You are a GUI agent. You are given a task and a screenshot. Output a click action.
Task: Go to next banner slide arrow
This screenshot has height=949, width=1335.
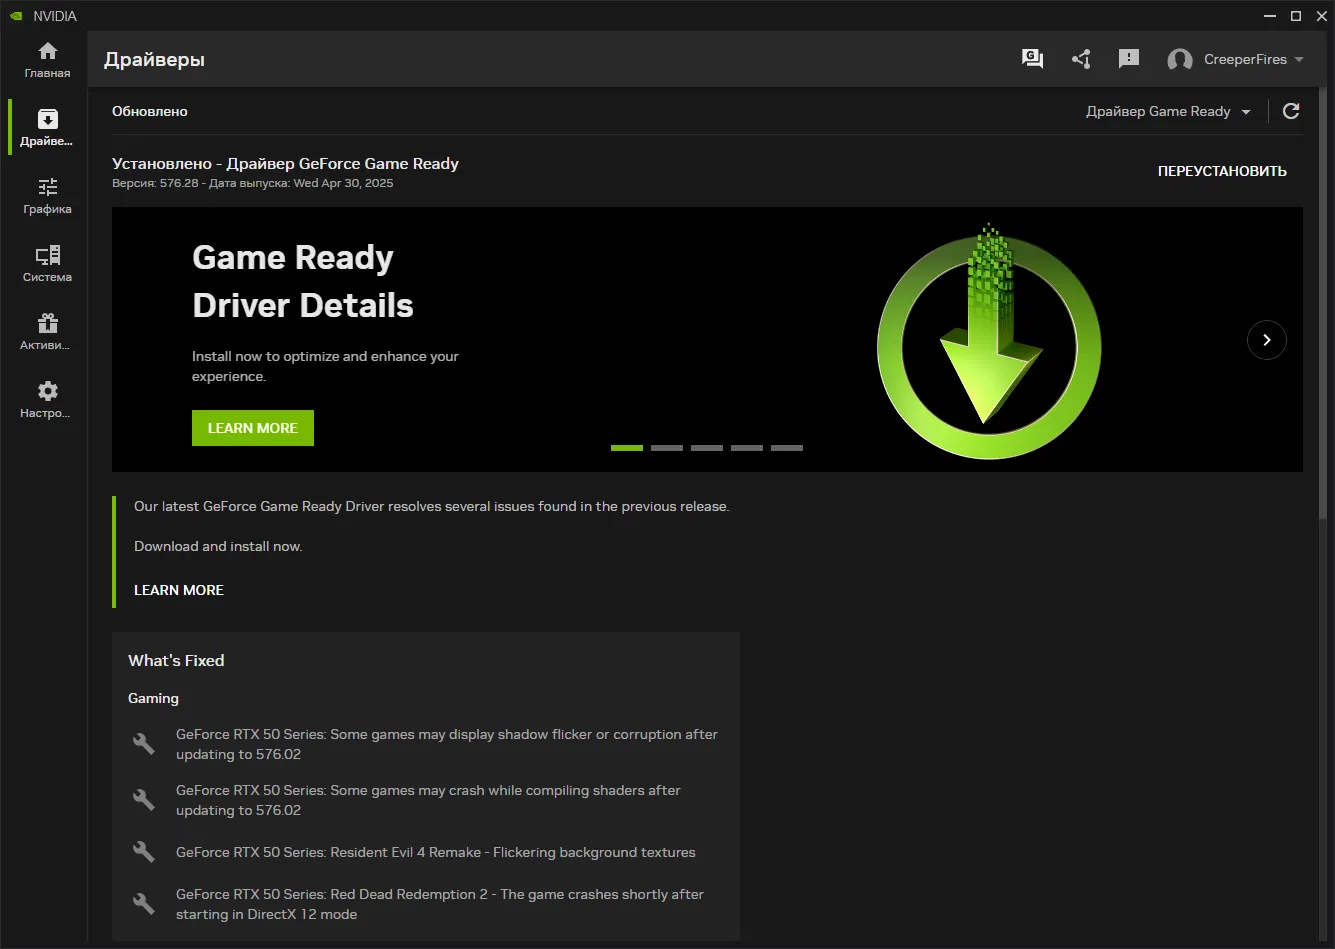tap(1266, 340)
